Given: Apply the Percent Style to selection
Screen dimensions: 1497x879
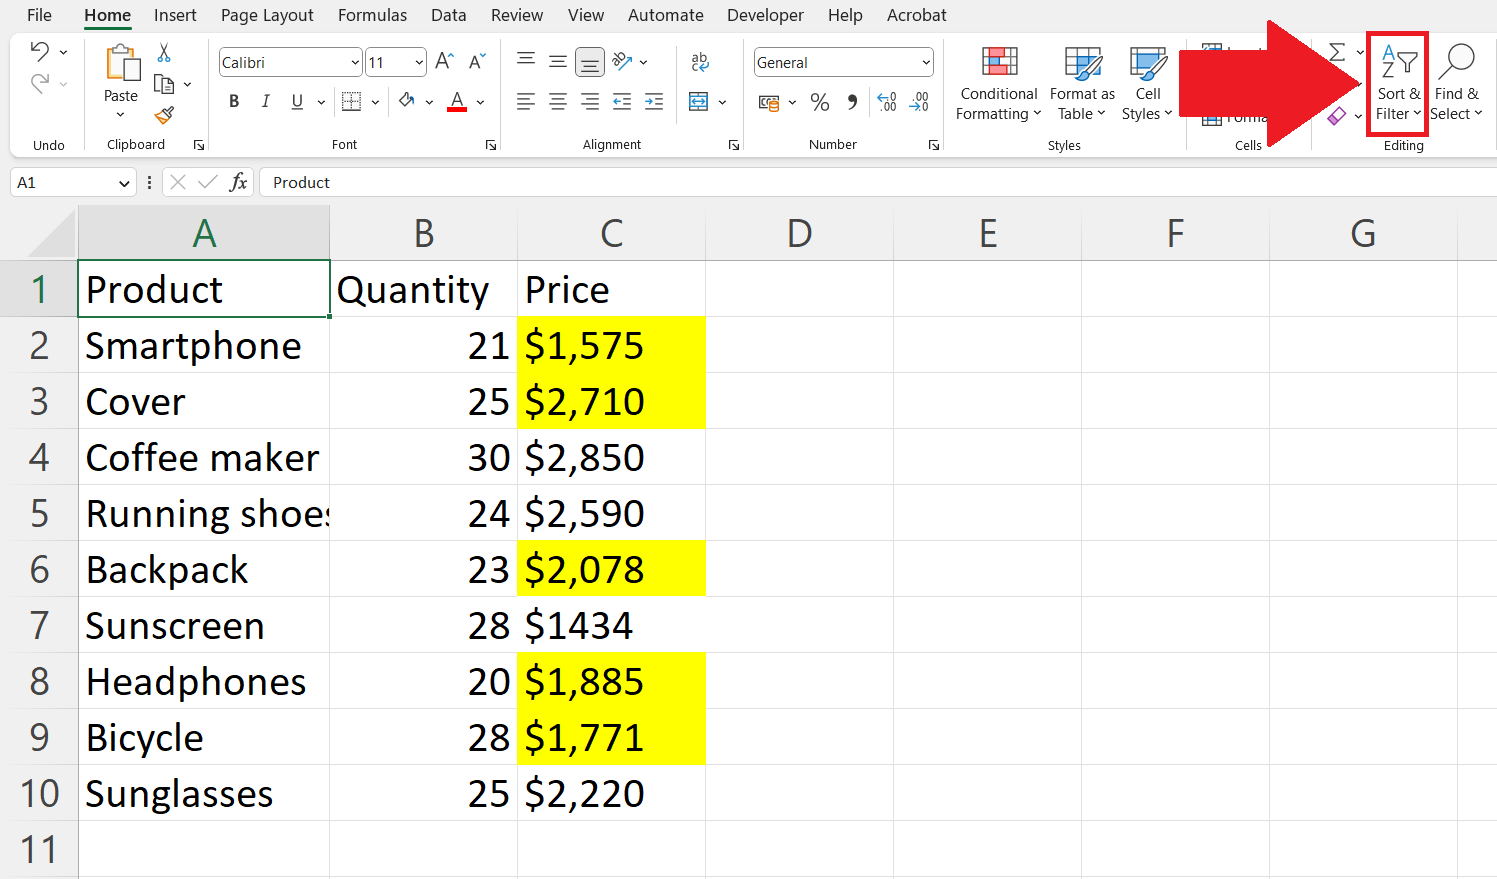Looking at the screenshot, I should tap(820, 101).
